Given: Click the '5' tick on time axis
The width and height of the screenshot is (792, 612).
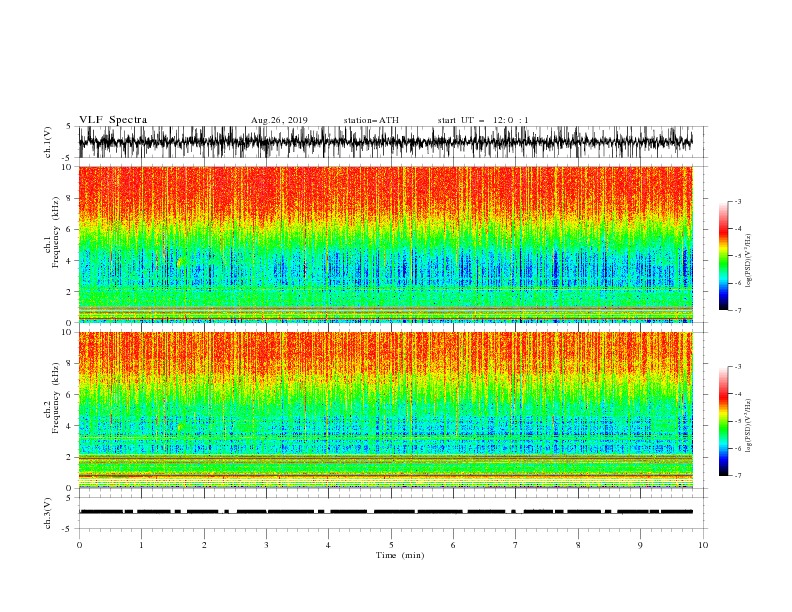Looking at the screenshot, I should coord(391,545).
